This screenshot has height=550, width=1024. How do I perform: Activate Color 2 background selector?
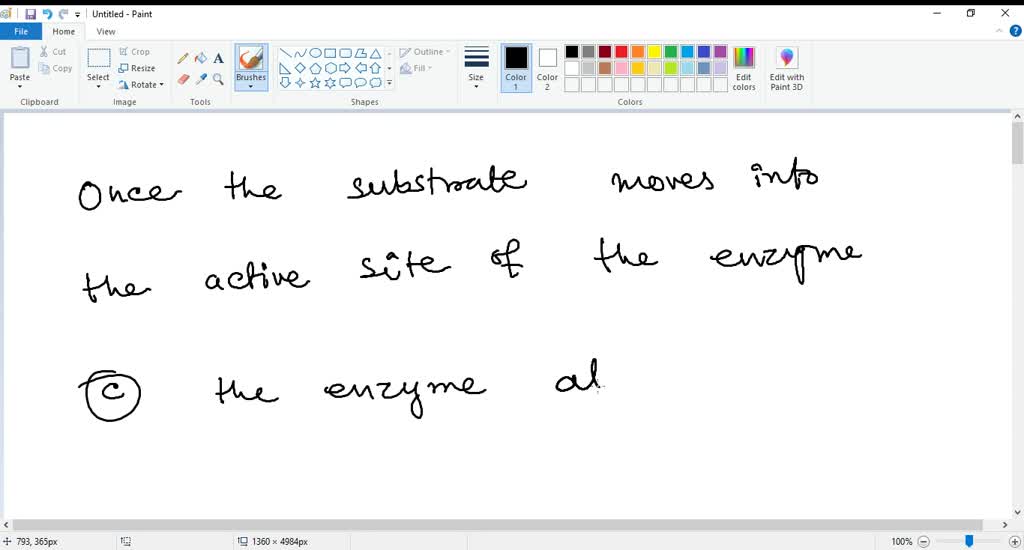(x=547, y=68)
